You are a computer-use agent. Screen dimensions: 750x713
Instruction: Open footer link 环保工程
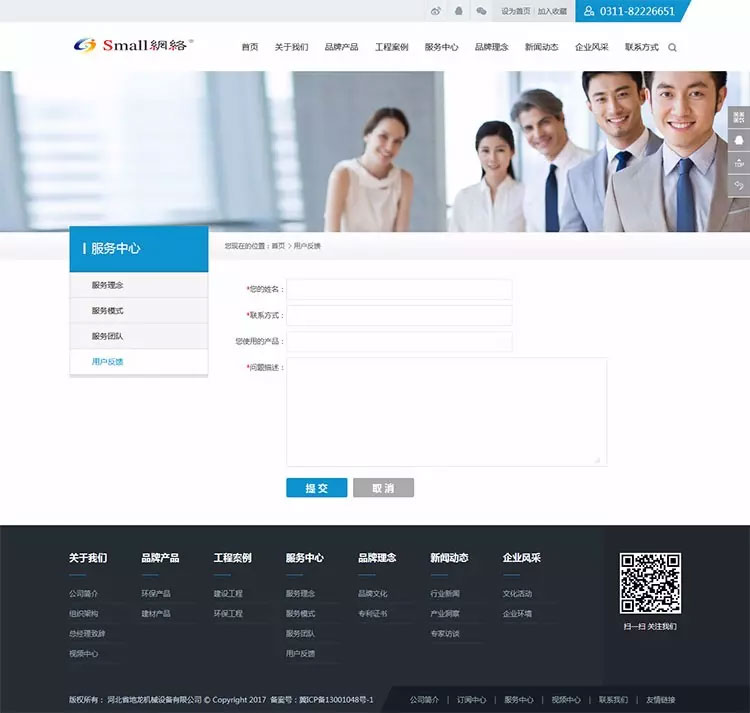tap(228, 614)
